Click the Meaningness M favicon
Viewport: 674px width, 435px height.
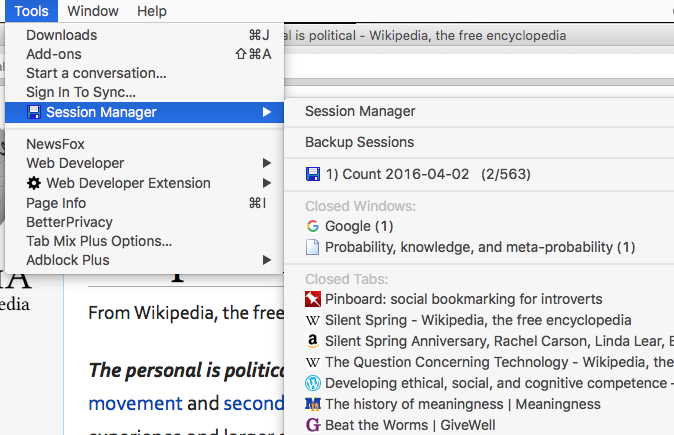click(313, 404)
